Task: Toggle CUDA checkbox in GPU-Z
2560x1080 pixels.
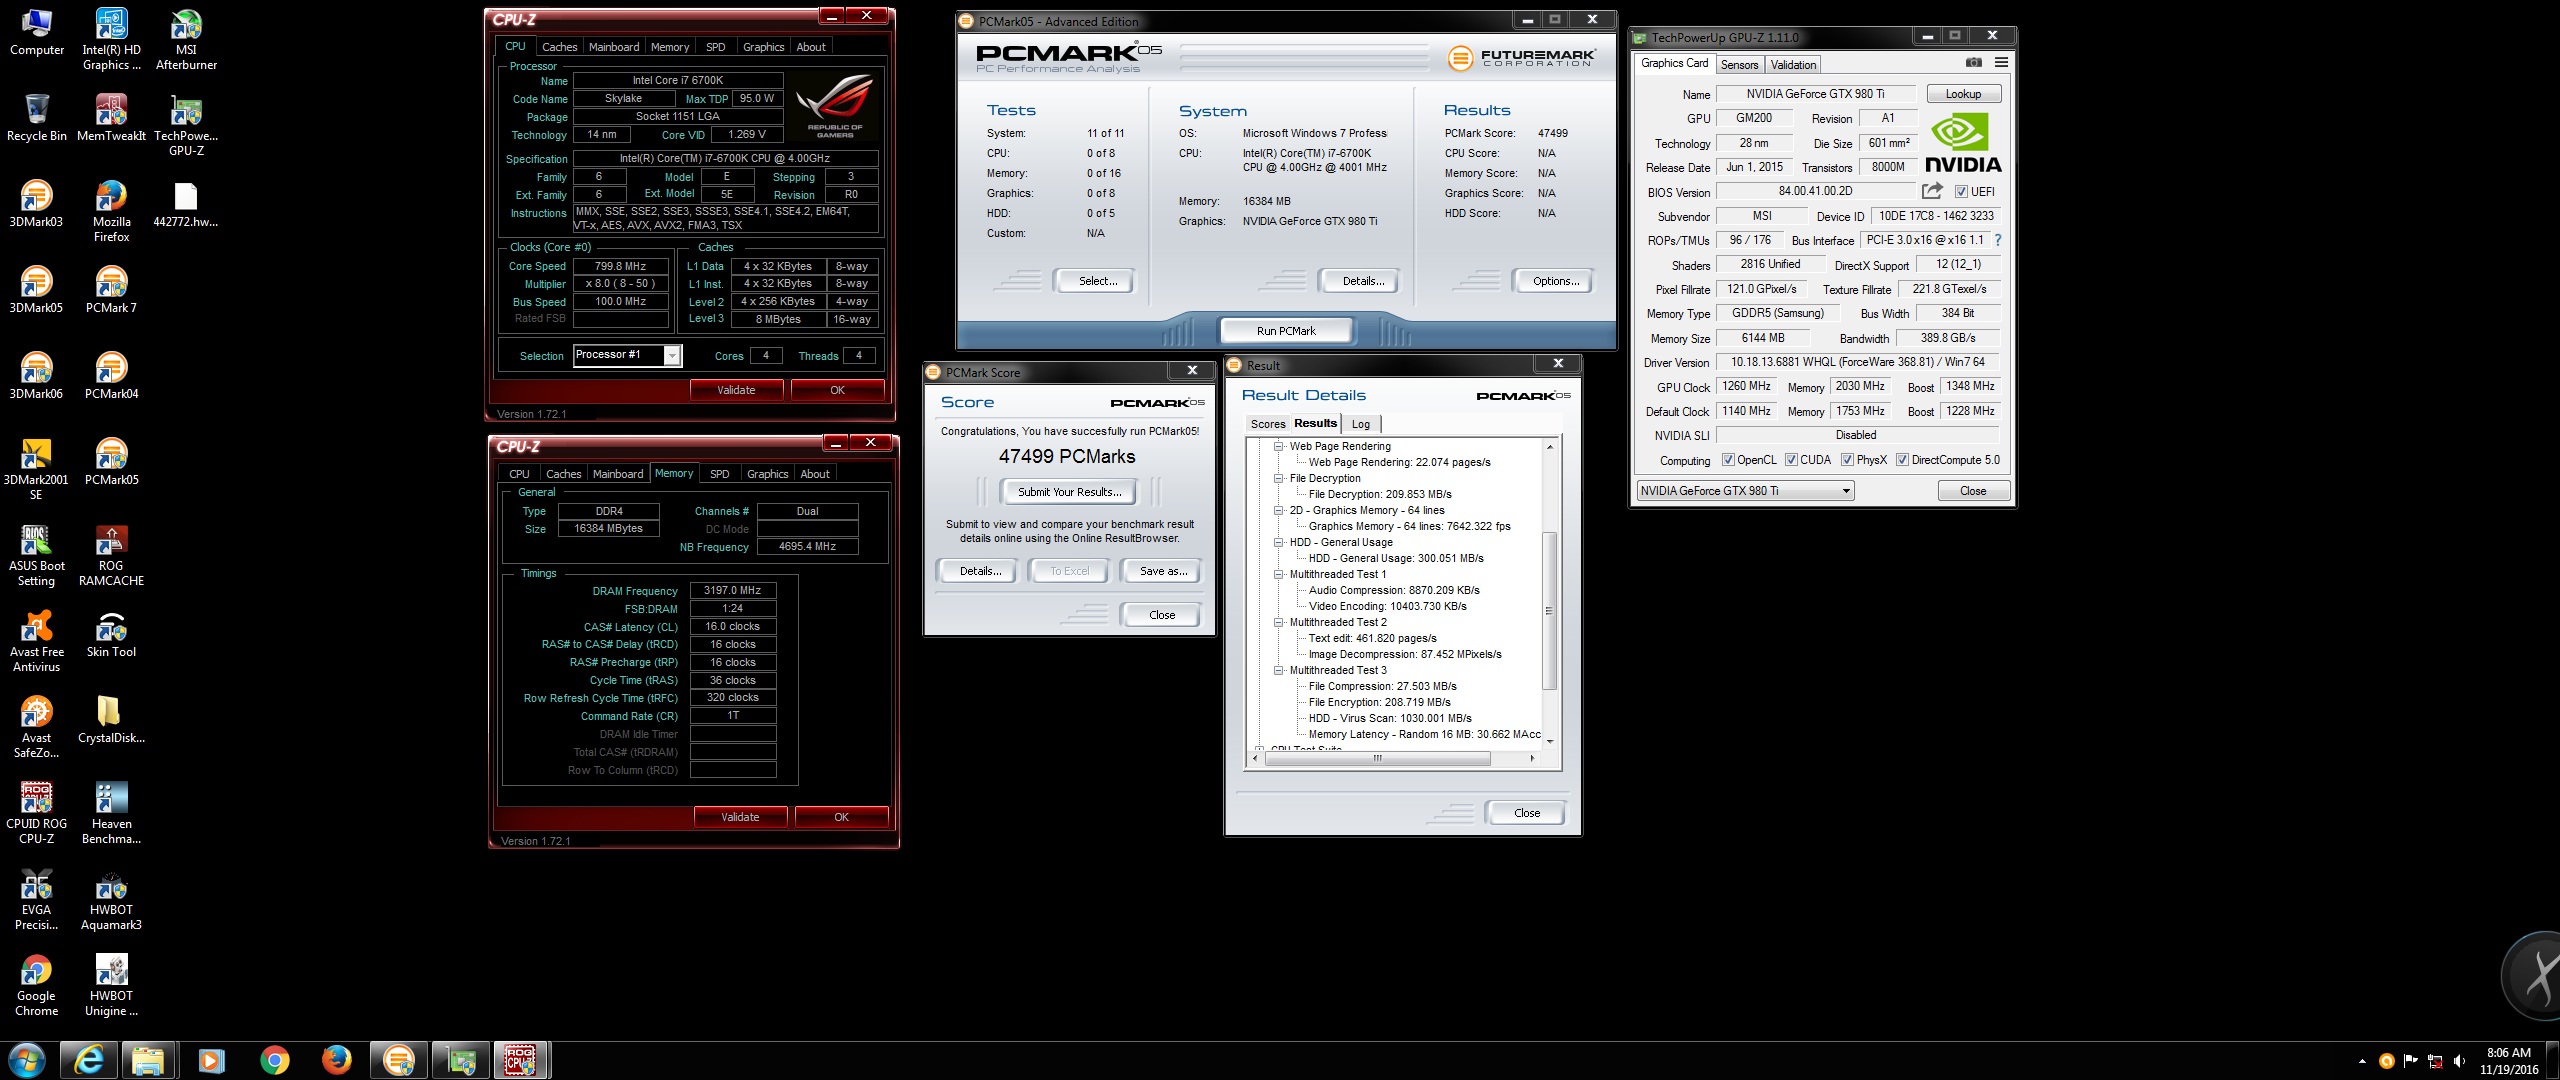Action: (x=1791, y=460)
